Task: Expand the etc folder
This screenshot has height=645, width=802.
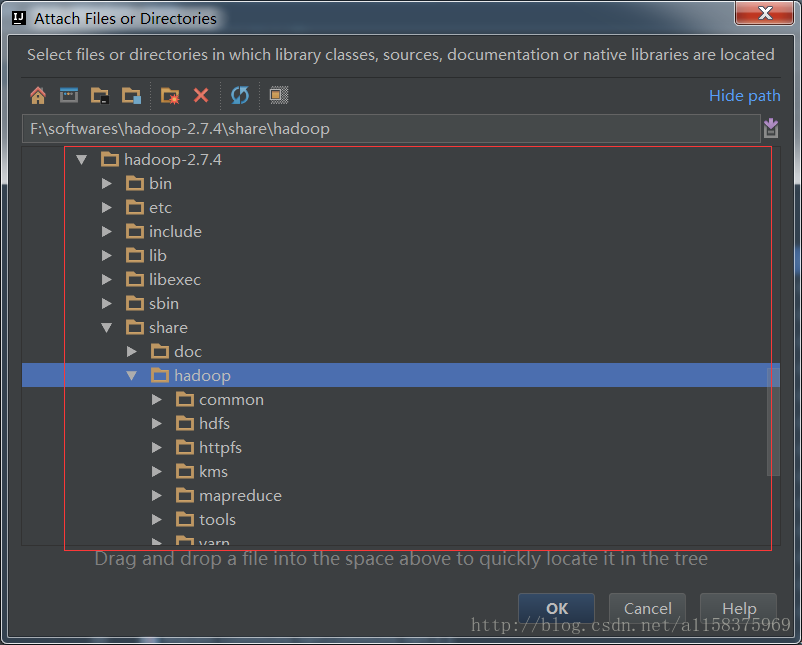Action: click(106, 208)
